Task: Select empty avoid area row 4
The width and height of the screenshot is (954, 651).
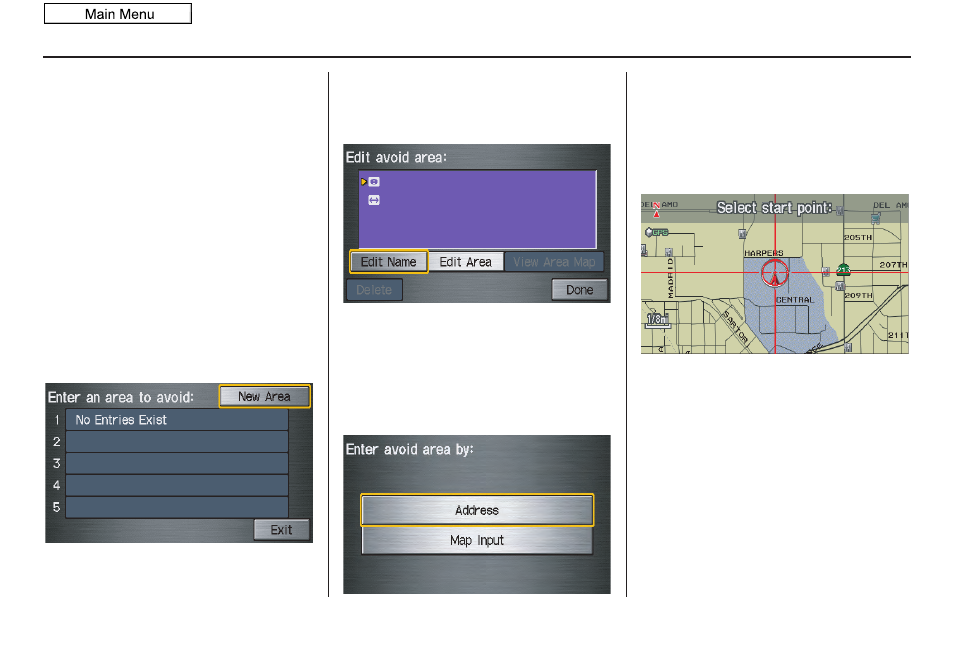Action: click(176, 486)
